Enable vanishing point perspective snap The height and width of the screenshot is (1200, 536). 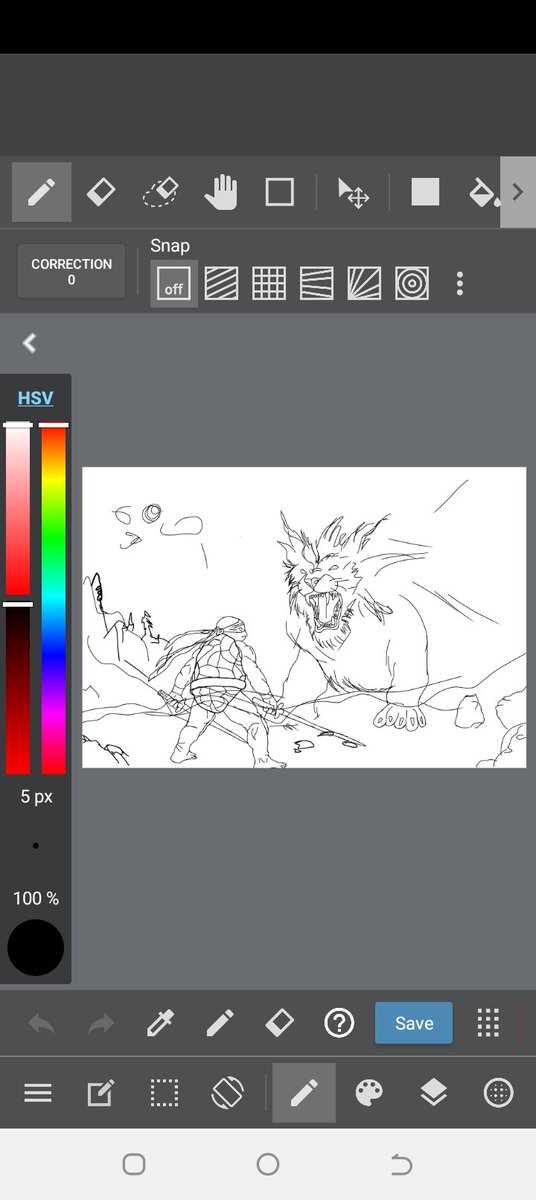click(x=316, y=284)
